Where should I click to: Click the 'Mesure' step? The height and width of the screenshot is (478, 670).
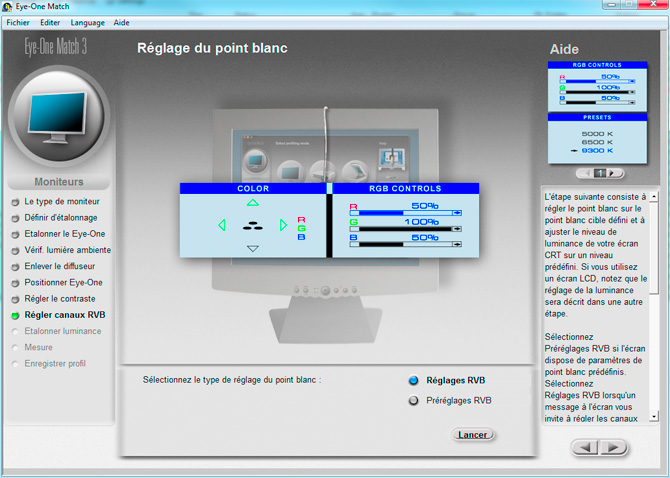[x=38, y=347]
